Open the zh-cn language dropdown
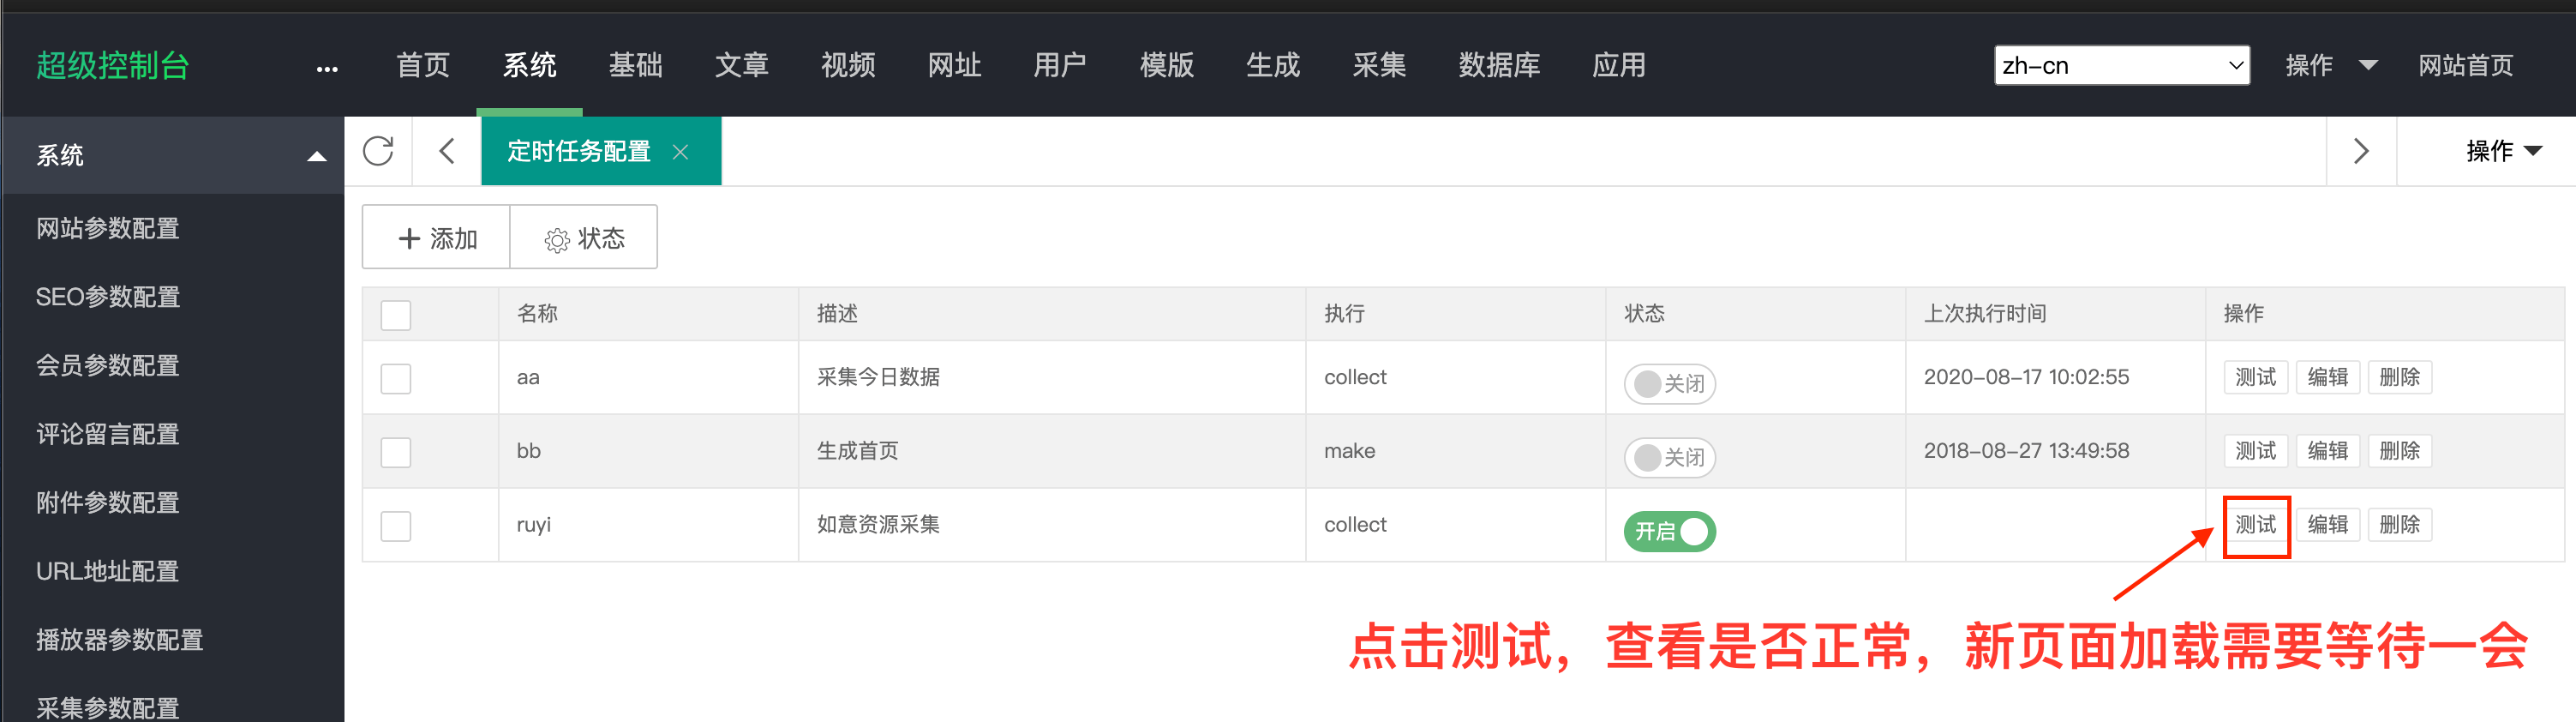The image size is (2576, 722). click(2122, 65)
